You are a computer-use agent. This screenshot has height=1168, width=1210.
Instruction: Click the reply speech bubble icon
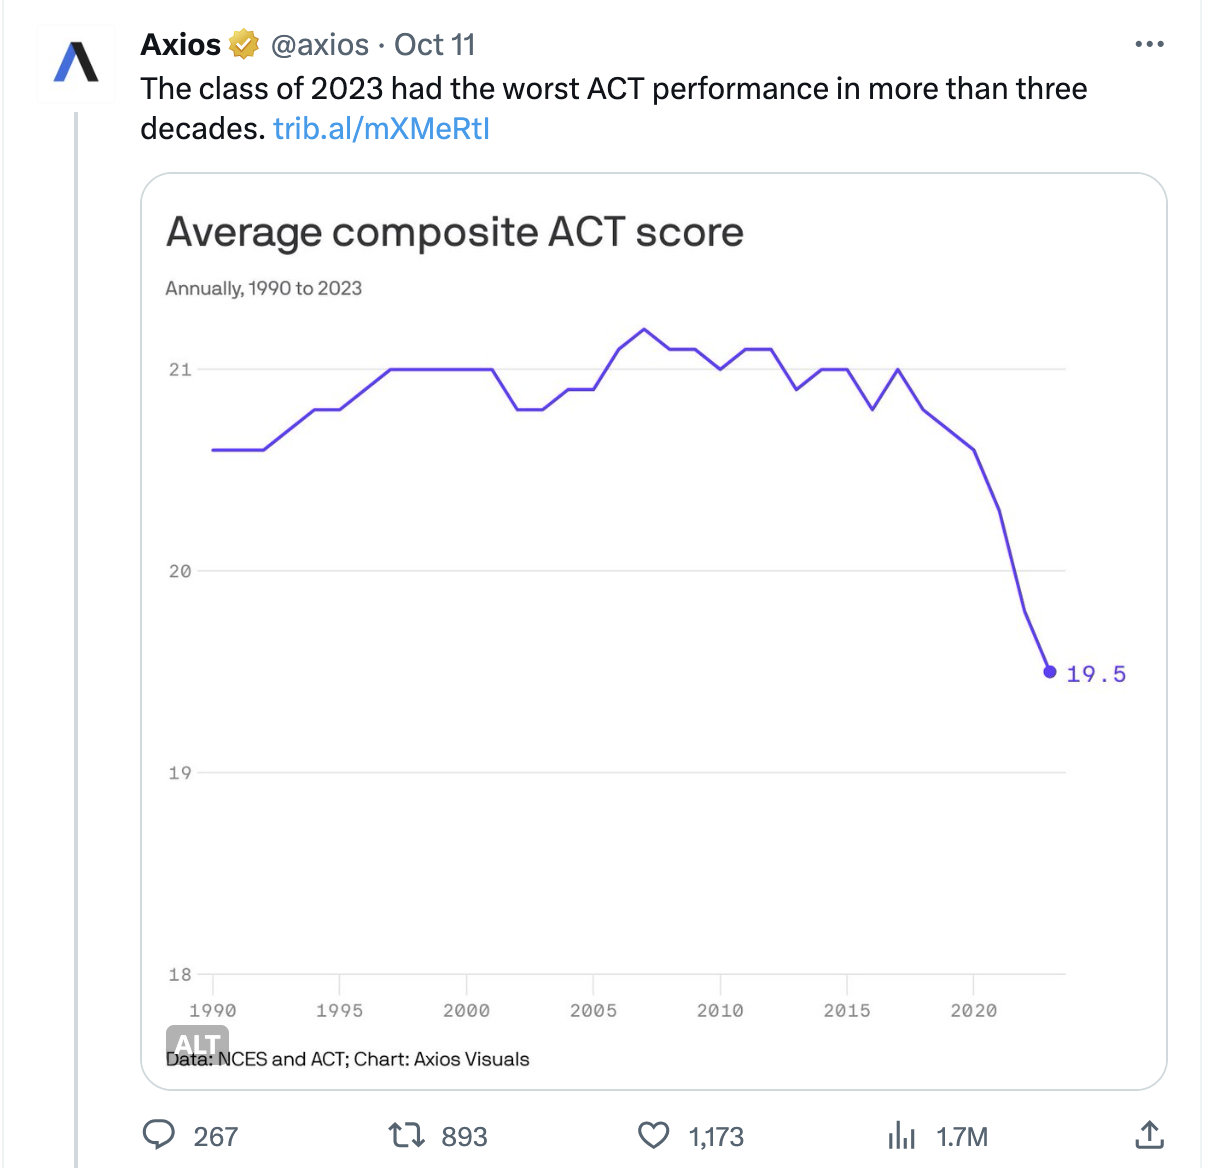tap(159, 1135)
